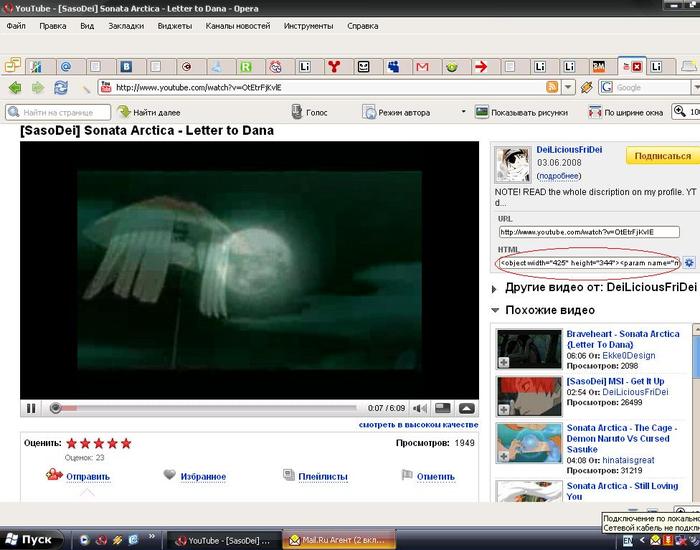This screenshot has width=700, height=550.
Task: Pause the video playback
Action: click(x=31, y=408)
